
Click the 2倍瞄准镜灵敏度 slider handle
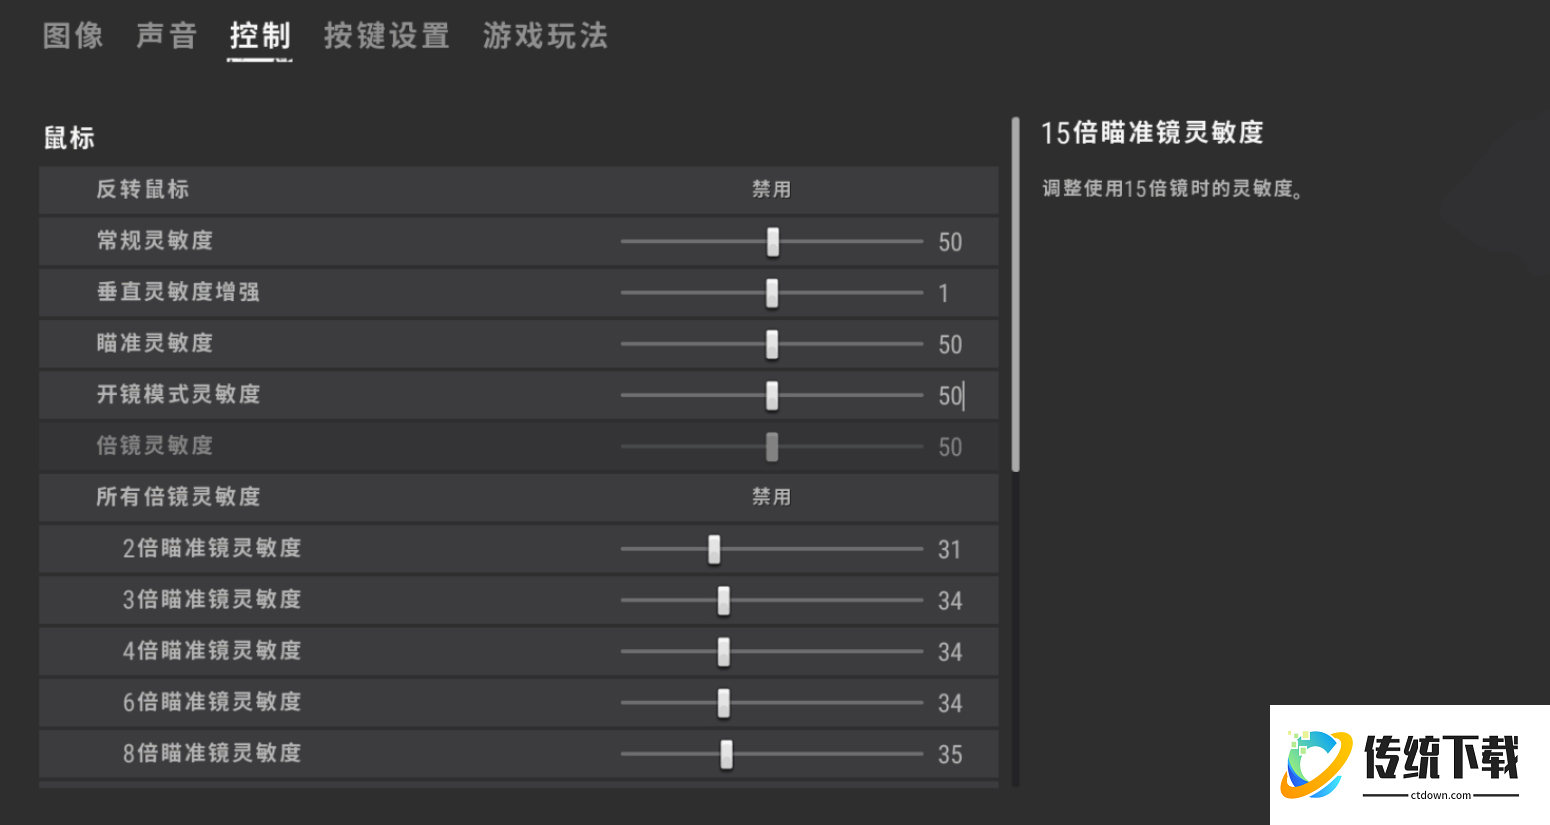714,549
